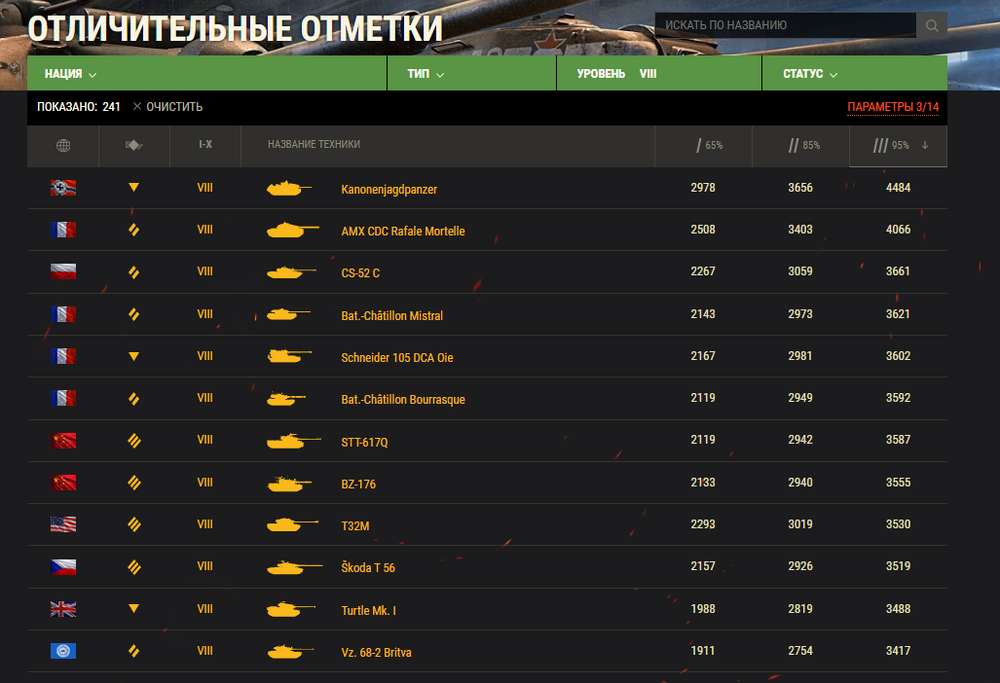Open the AMX CDC Rafale Mortelle link

pyautogui.click(x=403, y=231)
